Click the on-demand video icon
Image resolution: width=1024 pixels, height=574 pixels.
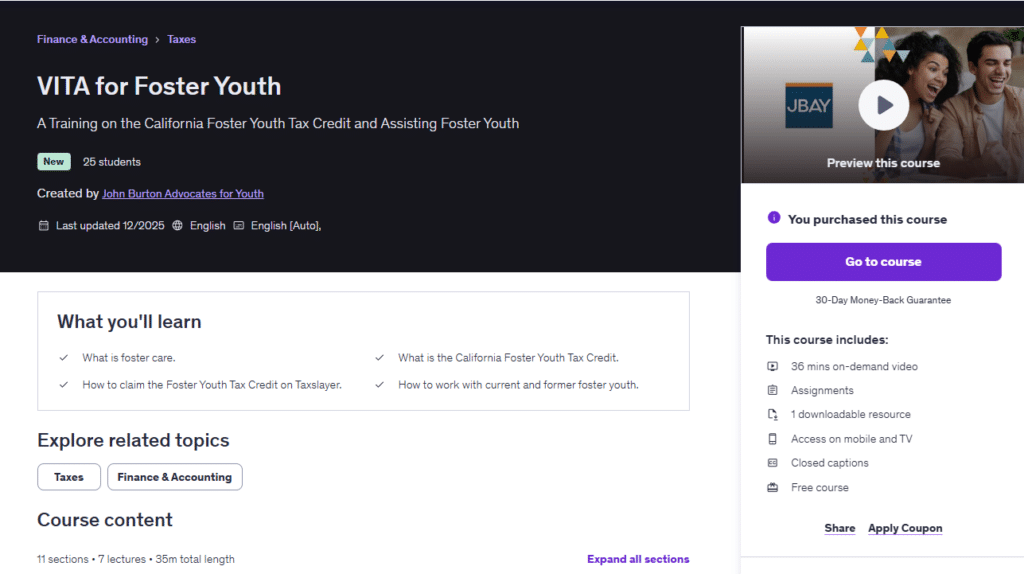tap(772, 366)
